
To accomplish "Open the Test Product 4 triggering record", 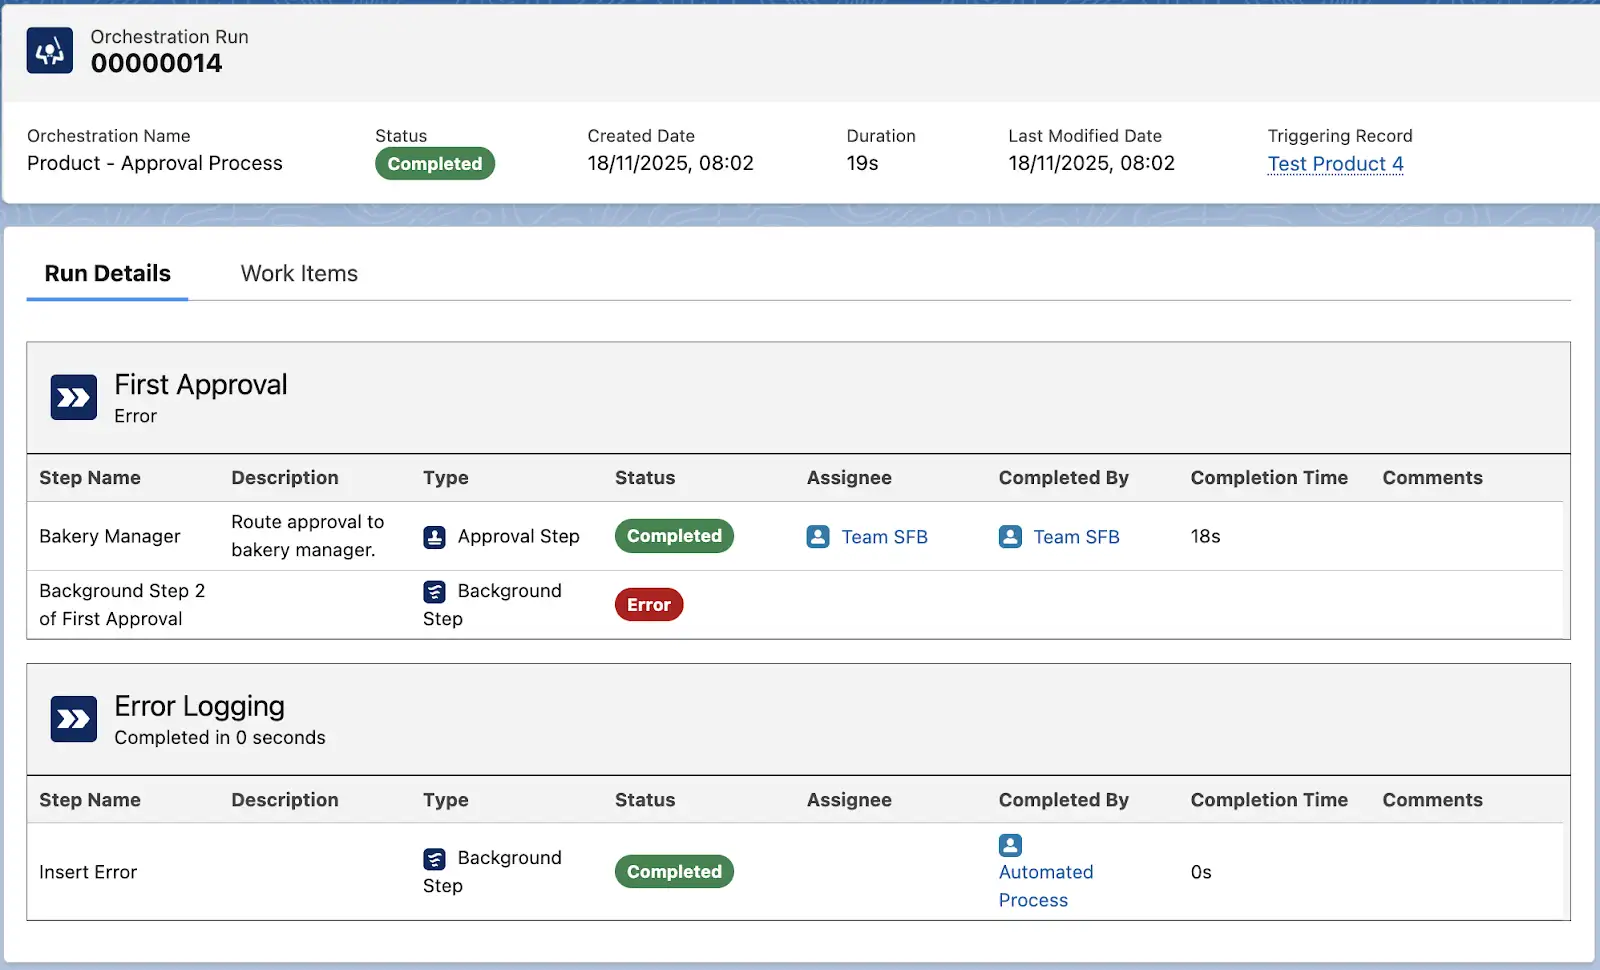I will tap(1335, 163).
